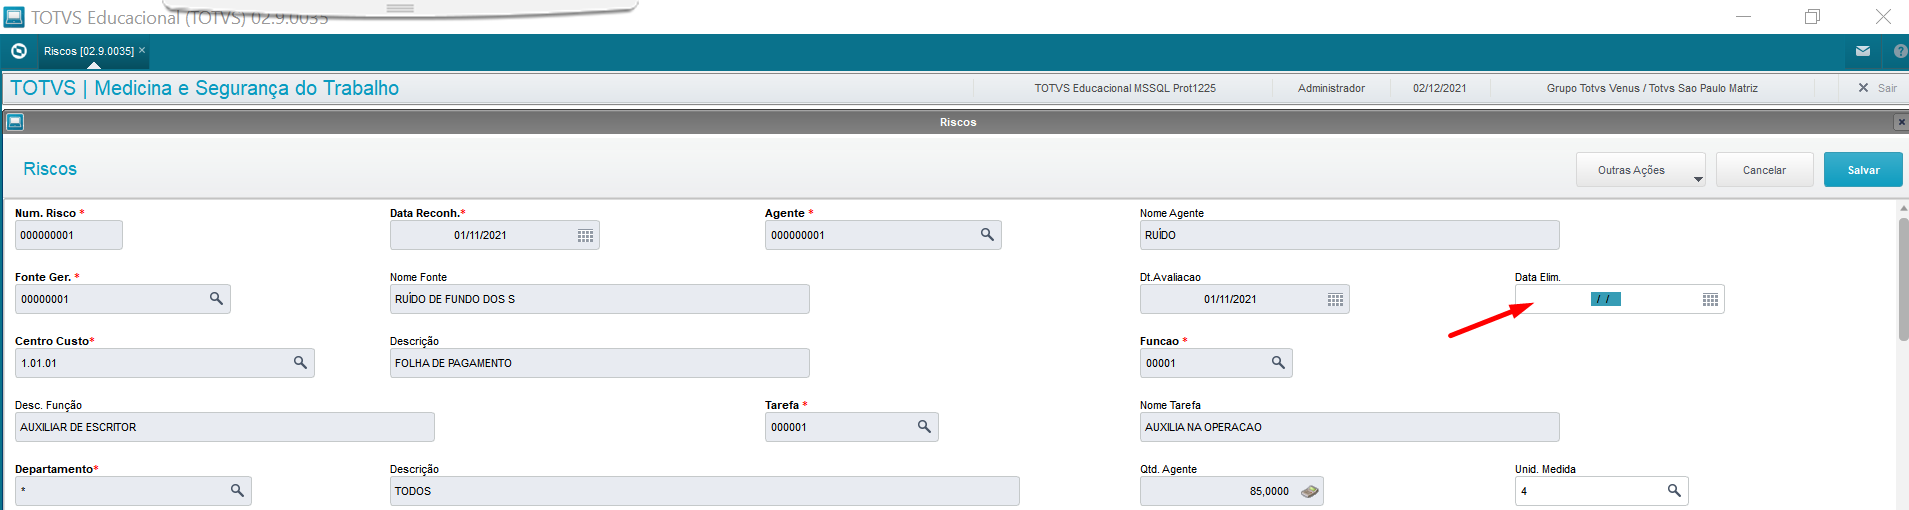1909x510 pixels.
Task: Open the Unid. Medida lookup search icon
Action: click(1674, 491)
